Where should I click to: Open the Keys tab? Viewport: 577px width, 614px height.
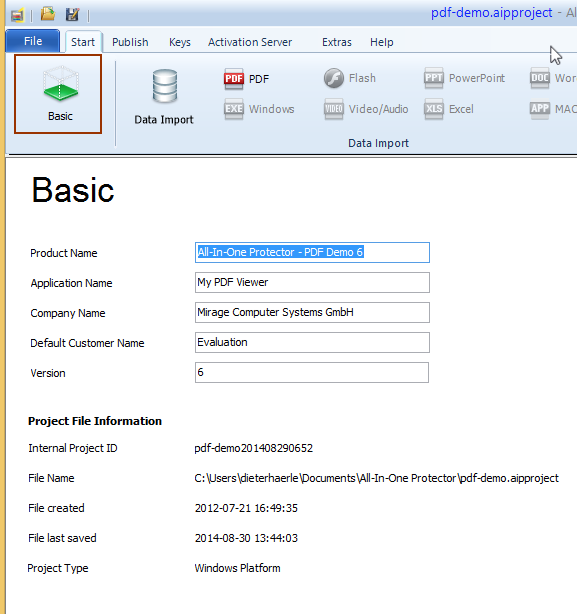(180, 42)
